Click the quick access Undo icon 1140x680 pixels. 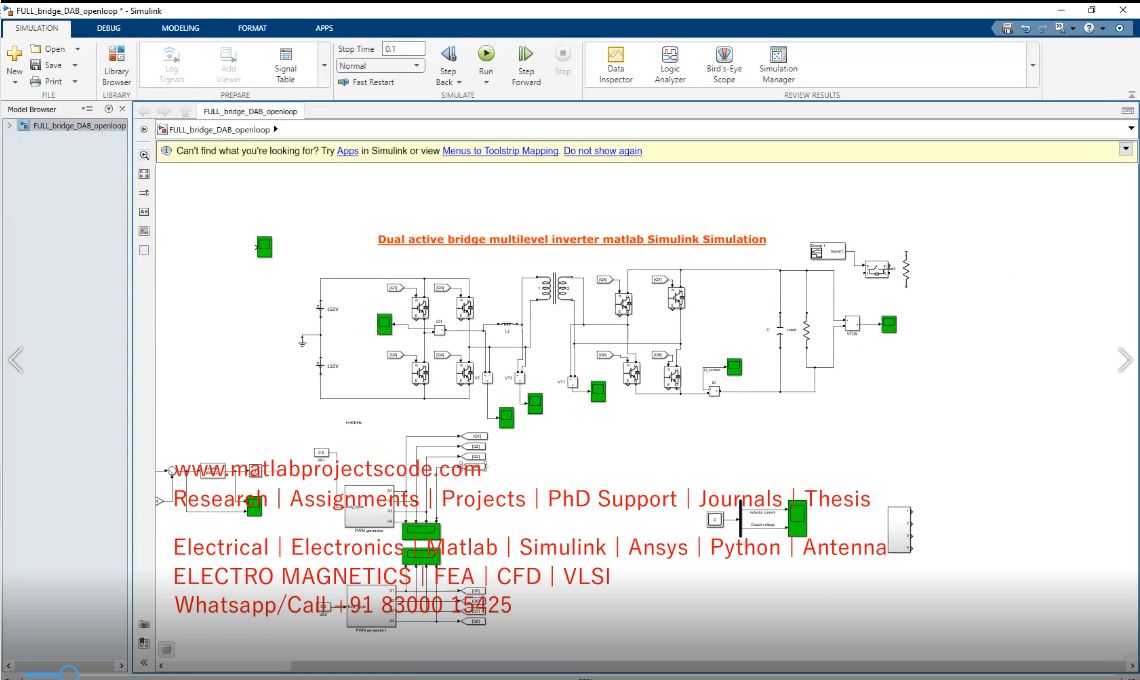click(1025, 28)
